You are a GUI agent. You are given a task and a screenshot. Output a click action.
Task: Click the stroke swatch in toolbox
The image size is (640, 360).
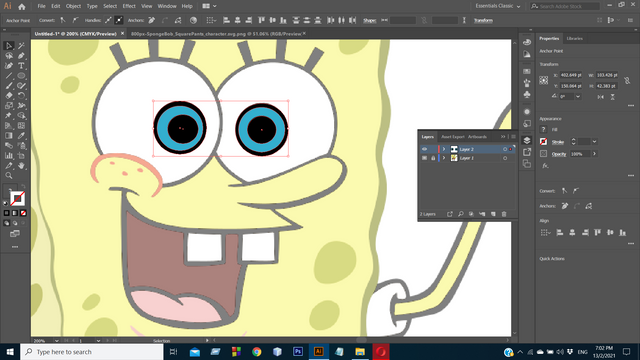tap(17, 199)
